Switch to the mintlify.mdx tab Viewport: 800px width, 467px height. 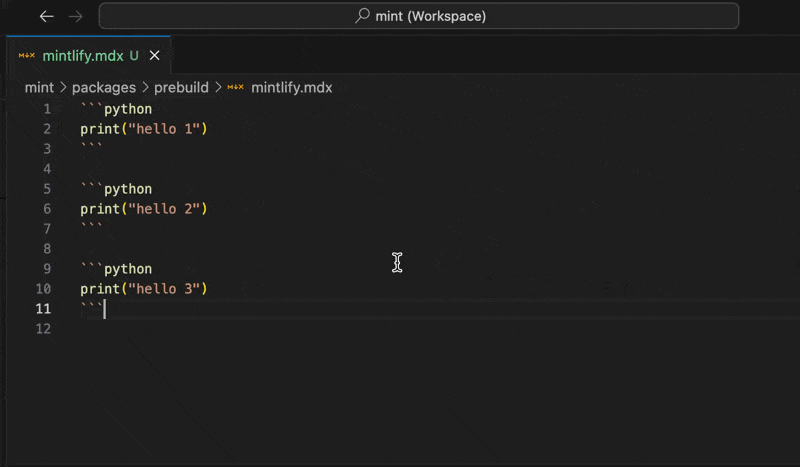(x=83, y=55)
